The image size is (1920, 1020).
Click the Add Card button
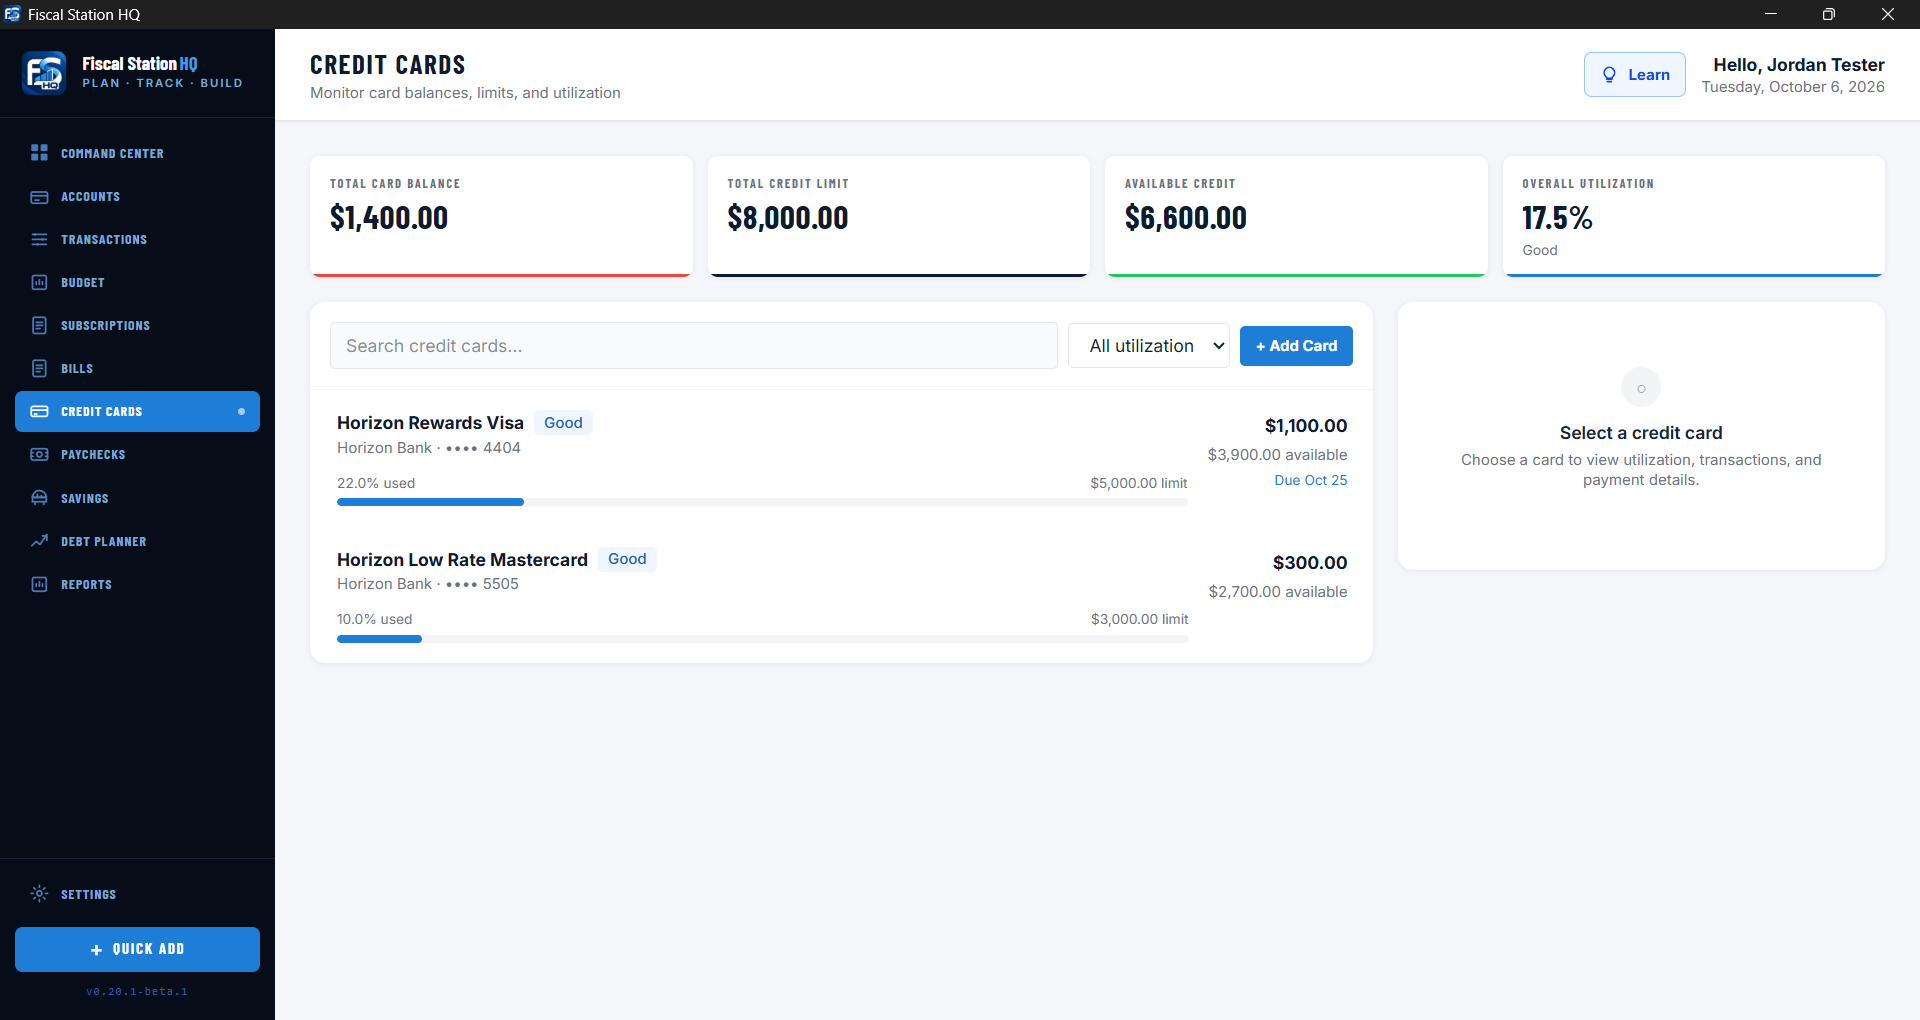(1296, 346)
